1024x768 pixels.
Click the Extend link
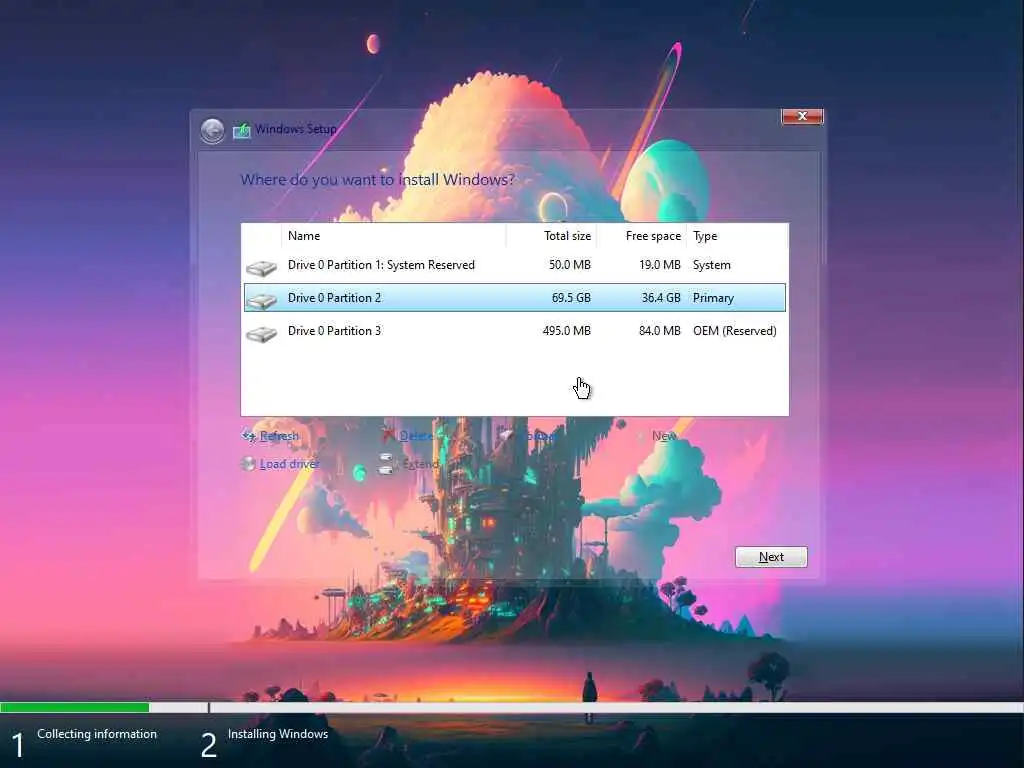point(421,464)
